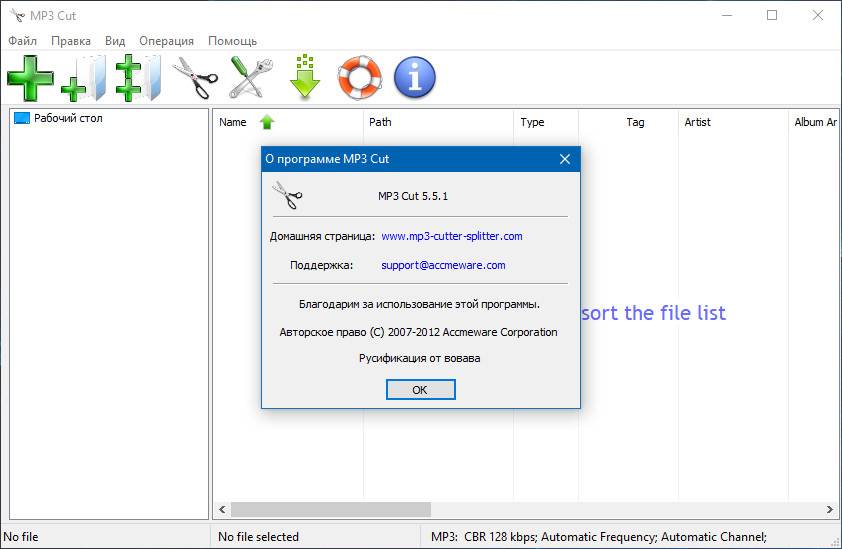This screenshot has height=549, width=842.
Task: Click the scissors cut toolbar icon
Action: [x=194, y=78]
